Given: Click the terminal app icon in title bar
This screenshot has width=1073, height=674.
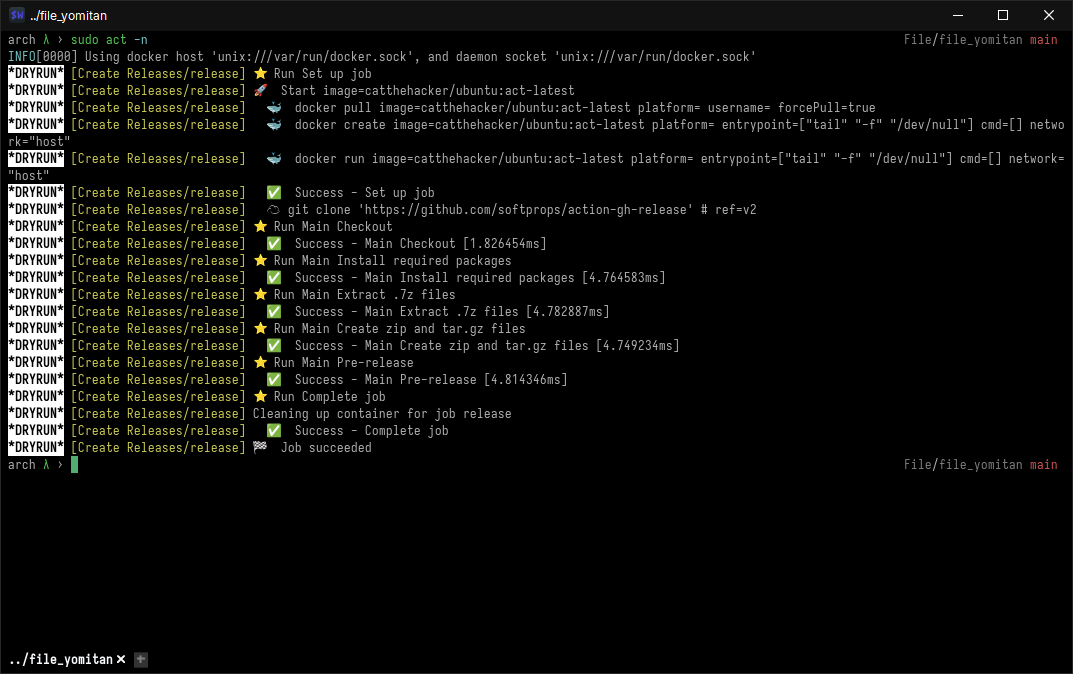Looking at the screenshot, I should (x=17, y=15).
